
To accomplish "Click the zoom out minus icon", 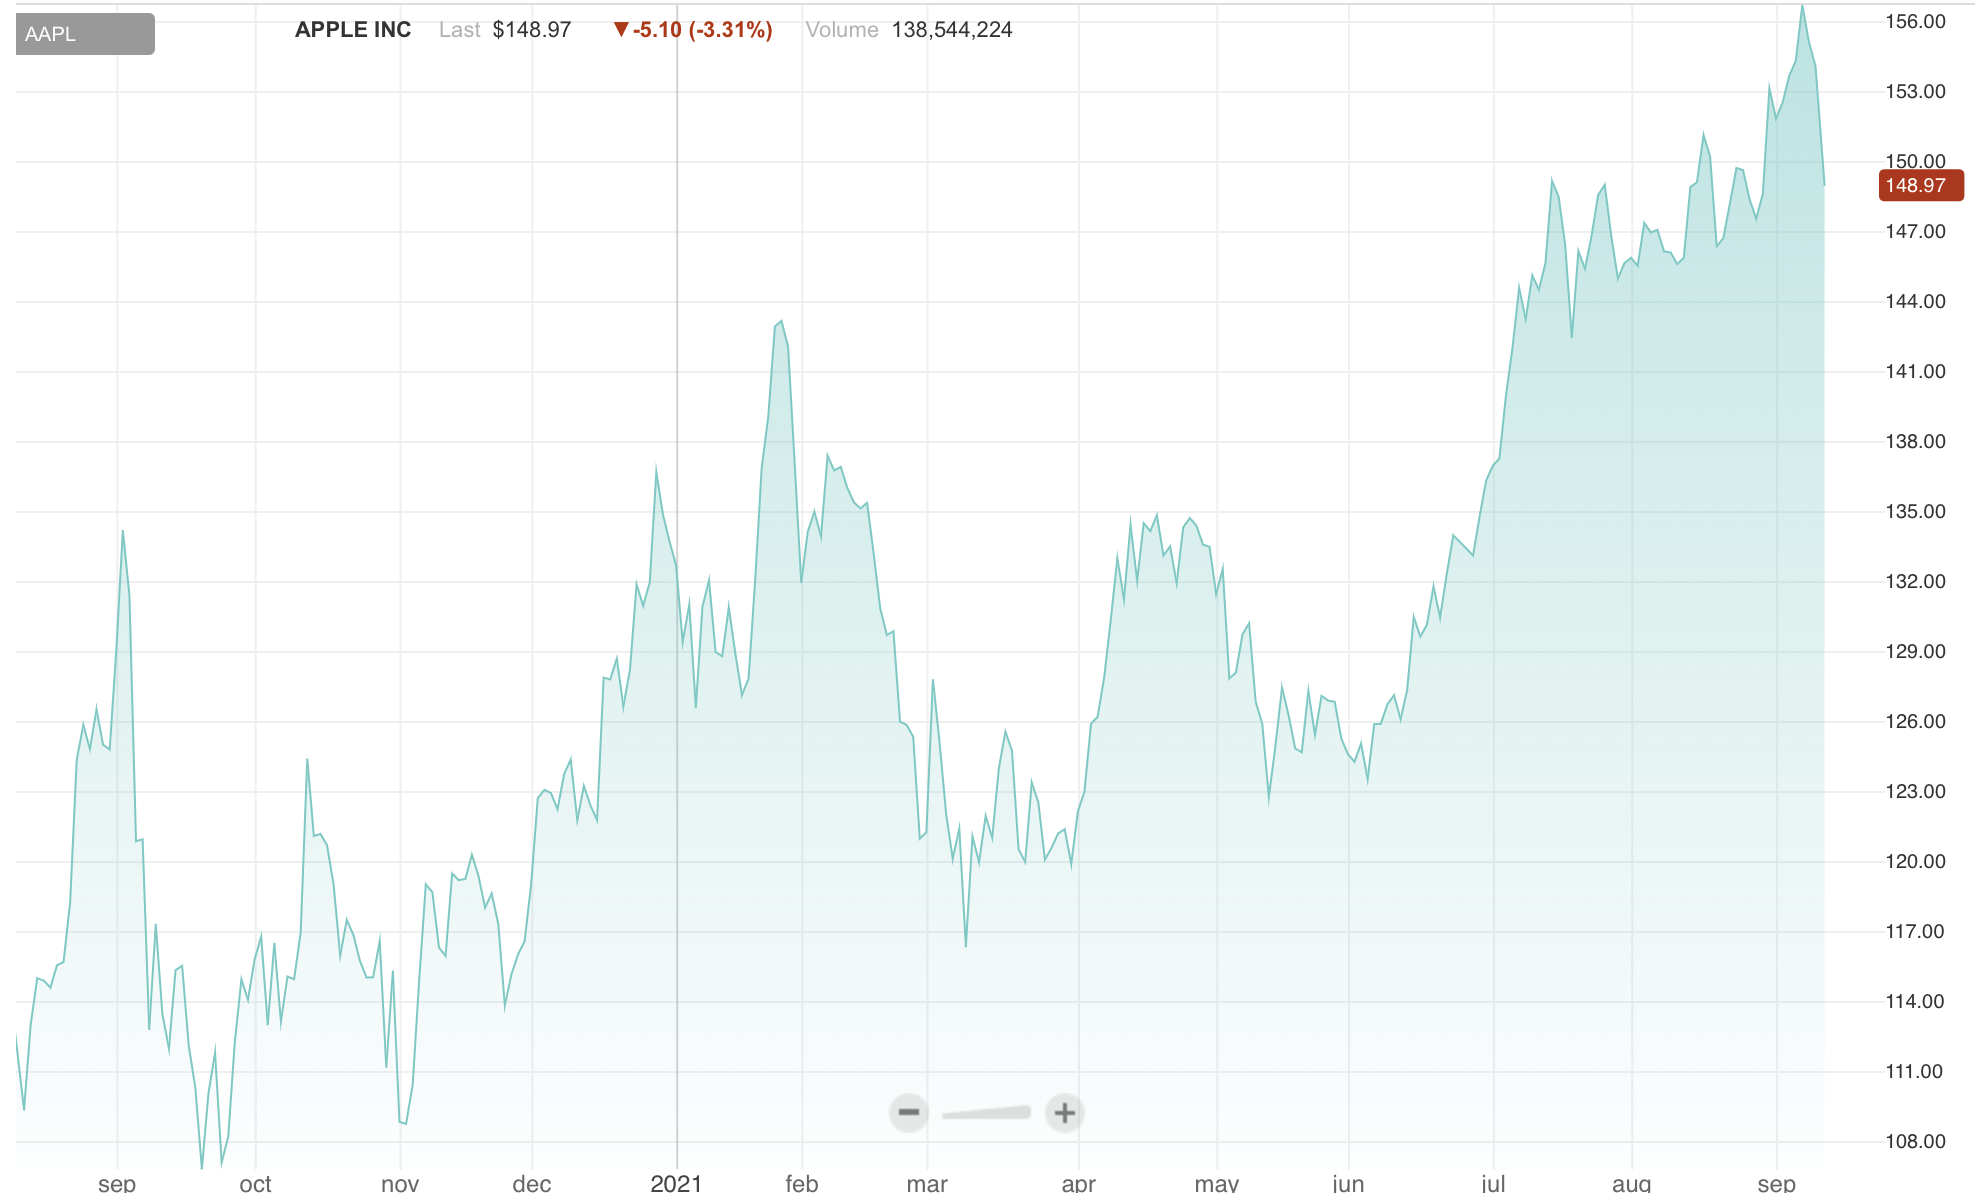I will click(x=908, y=1112).
